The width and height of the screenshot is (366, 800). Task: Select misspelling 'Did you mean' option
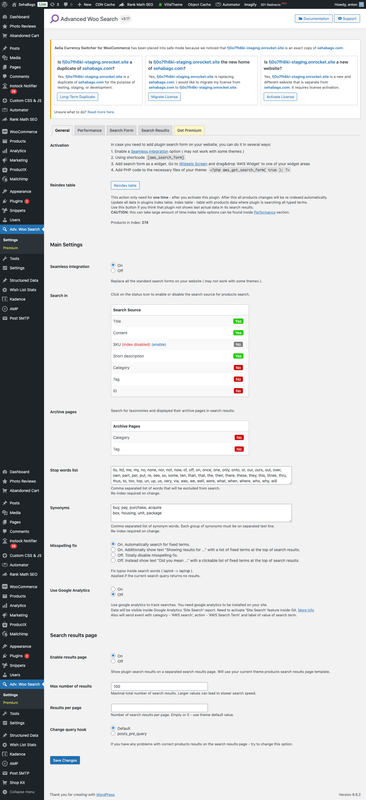(x=113, y=560)
